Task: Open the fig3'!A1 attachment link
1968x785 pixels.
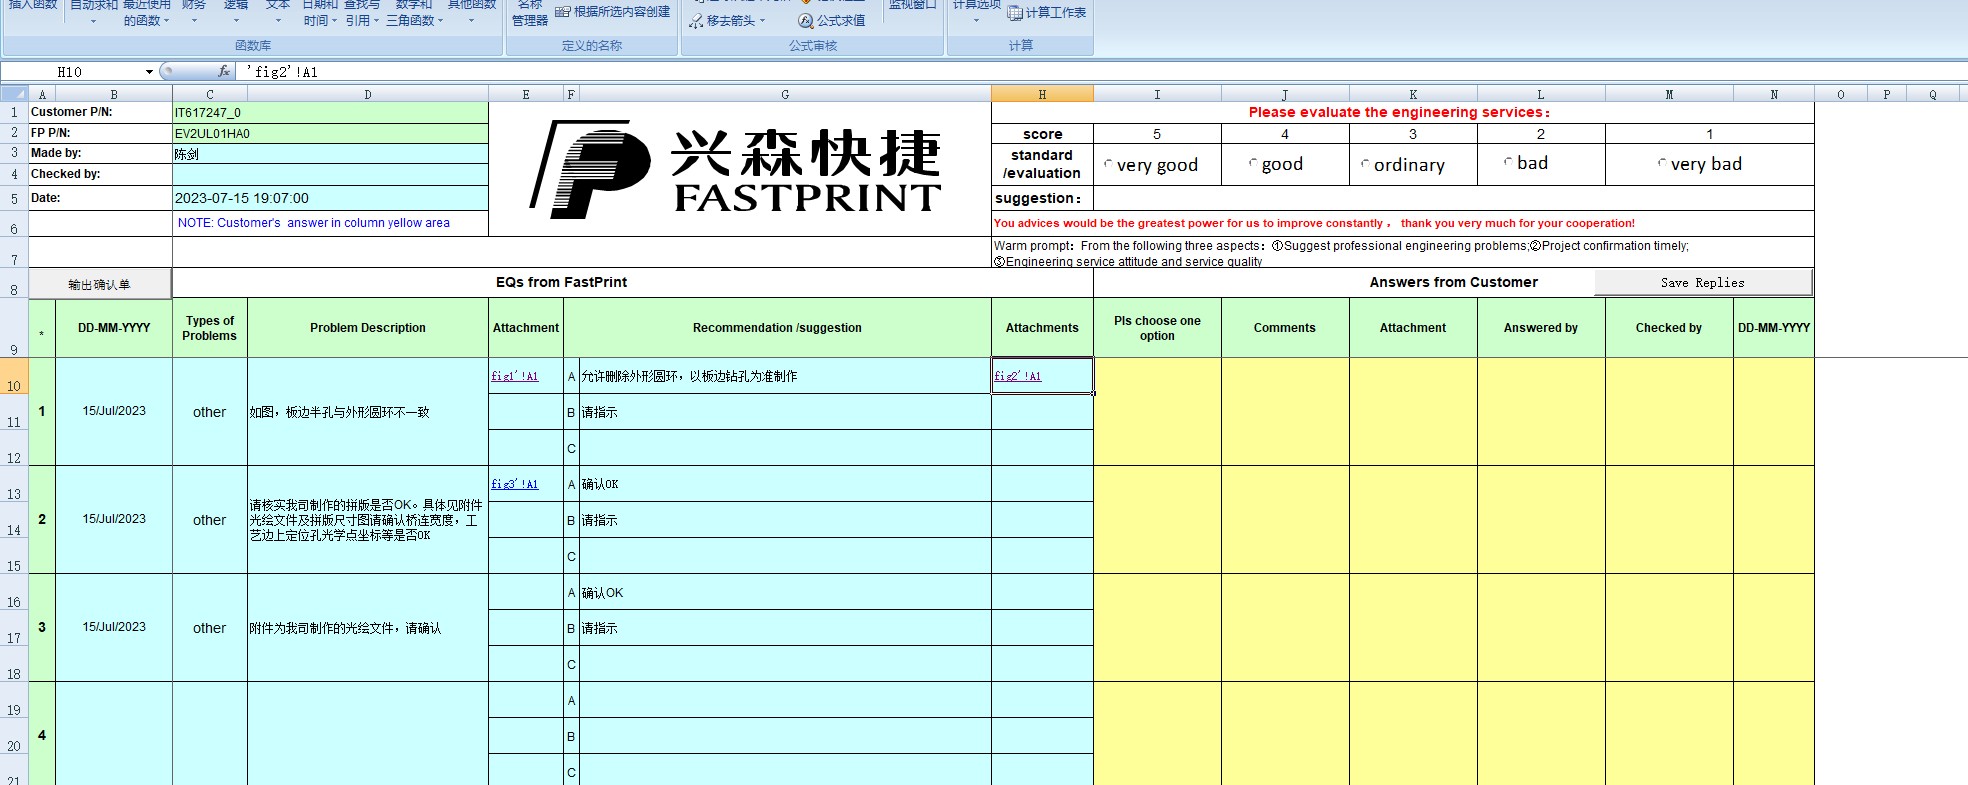Action: 514,484
